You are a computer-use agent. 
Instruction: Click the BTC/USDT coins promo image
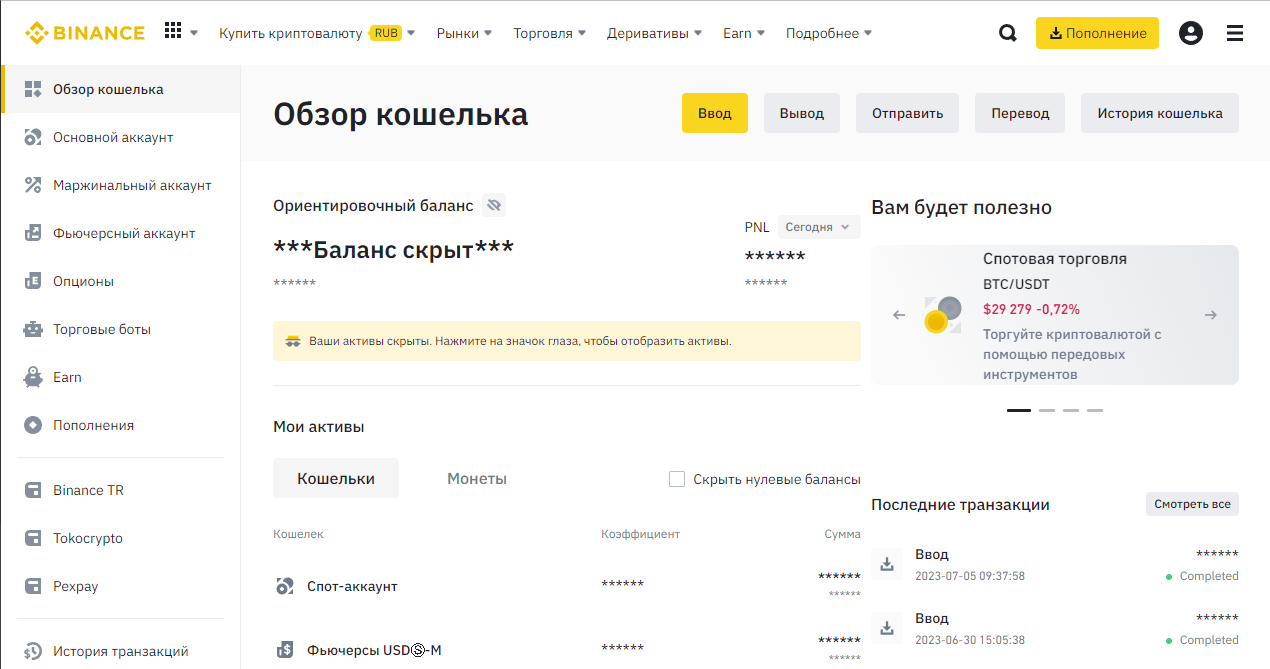pos(943,315)
